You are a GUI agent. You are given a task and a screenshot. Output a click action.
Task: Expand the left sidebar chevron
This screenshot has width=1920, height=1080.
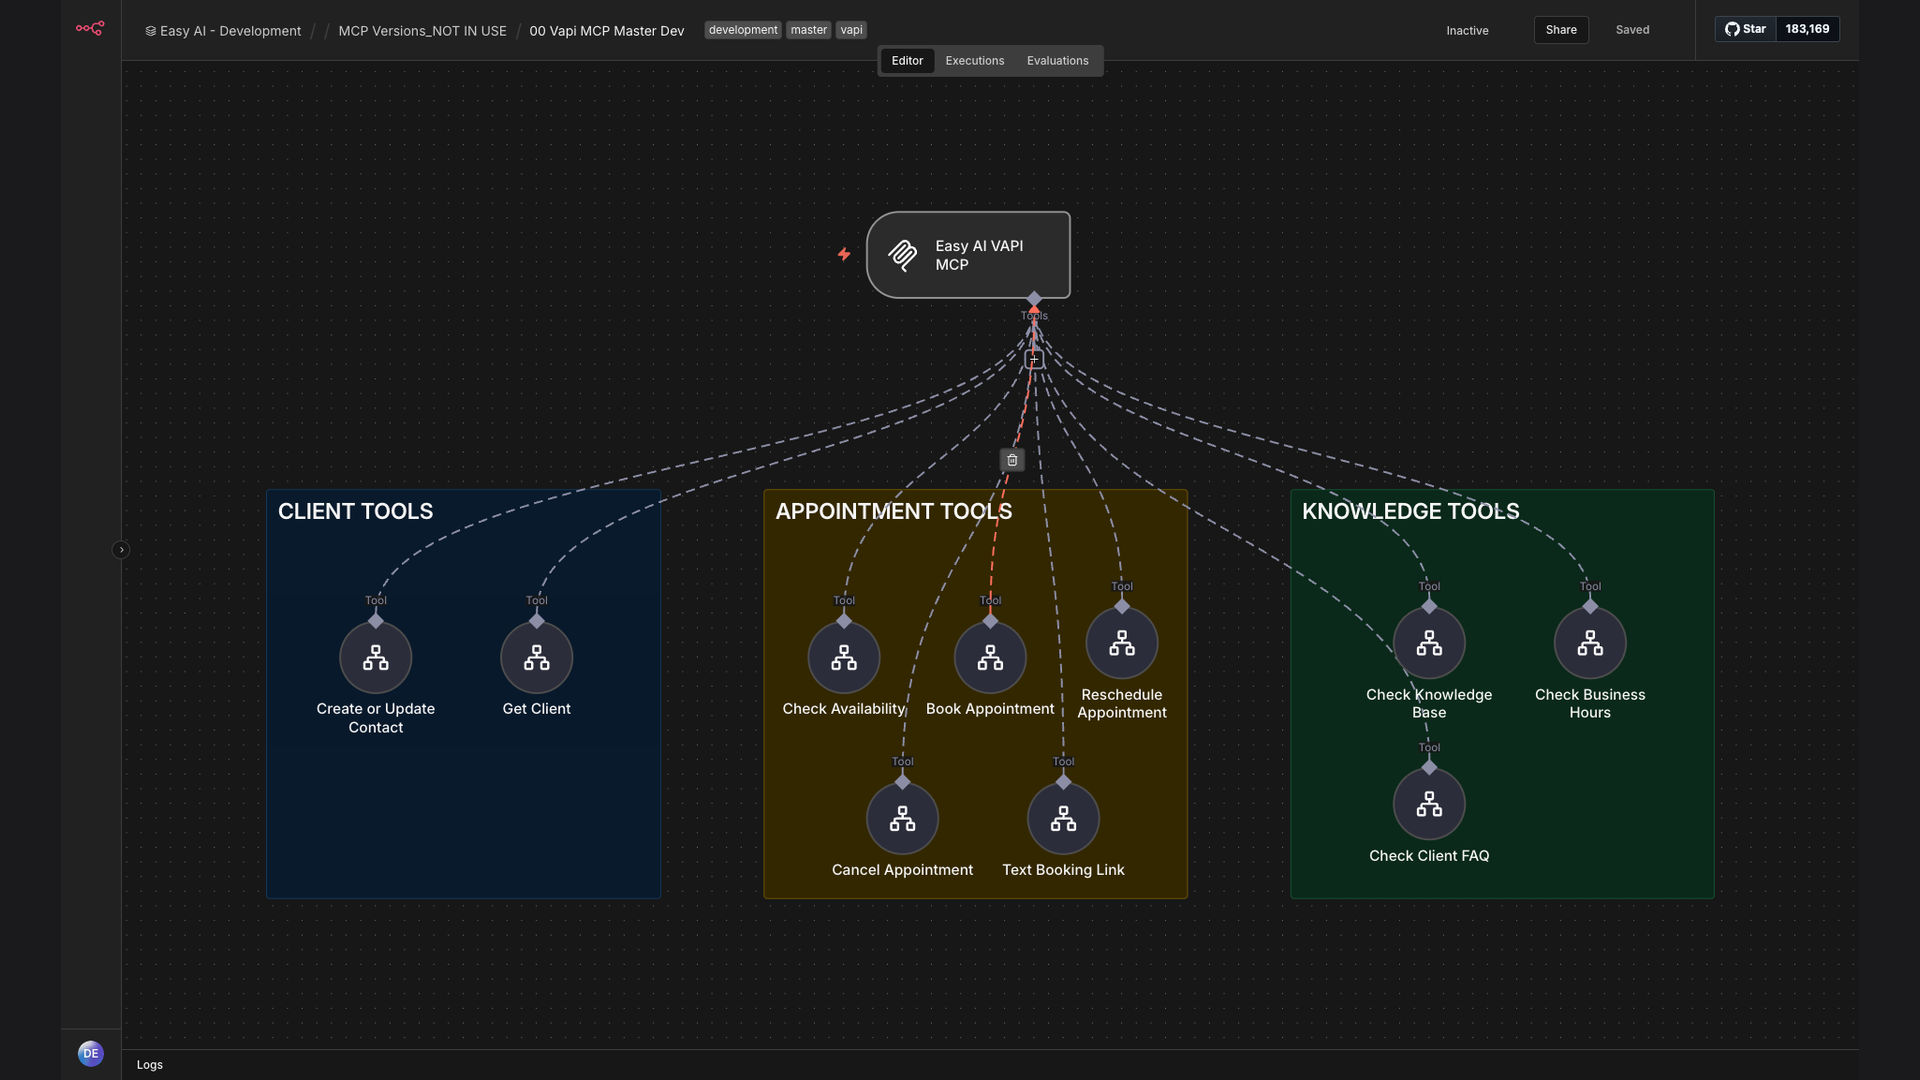coord(121,550)
